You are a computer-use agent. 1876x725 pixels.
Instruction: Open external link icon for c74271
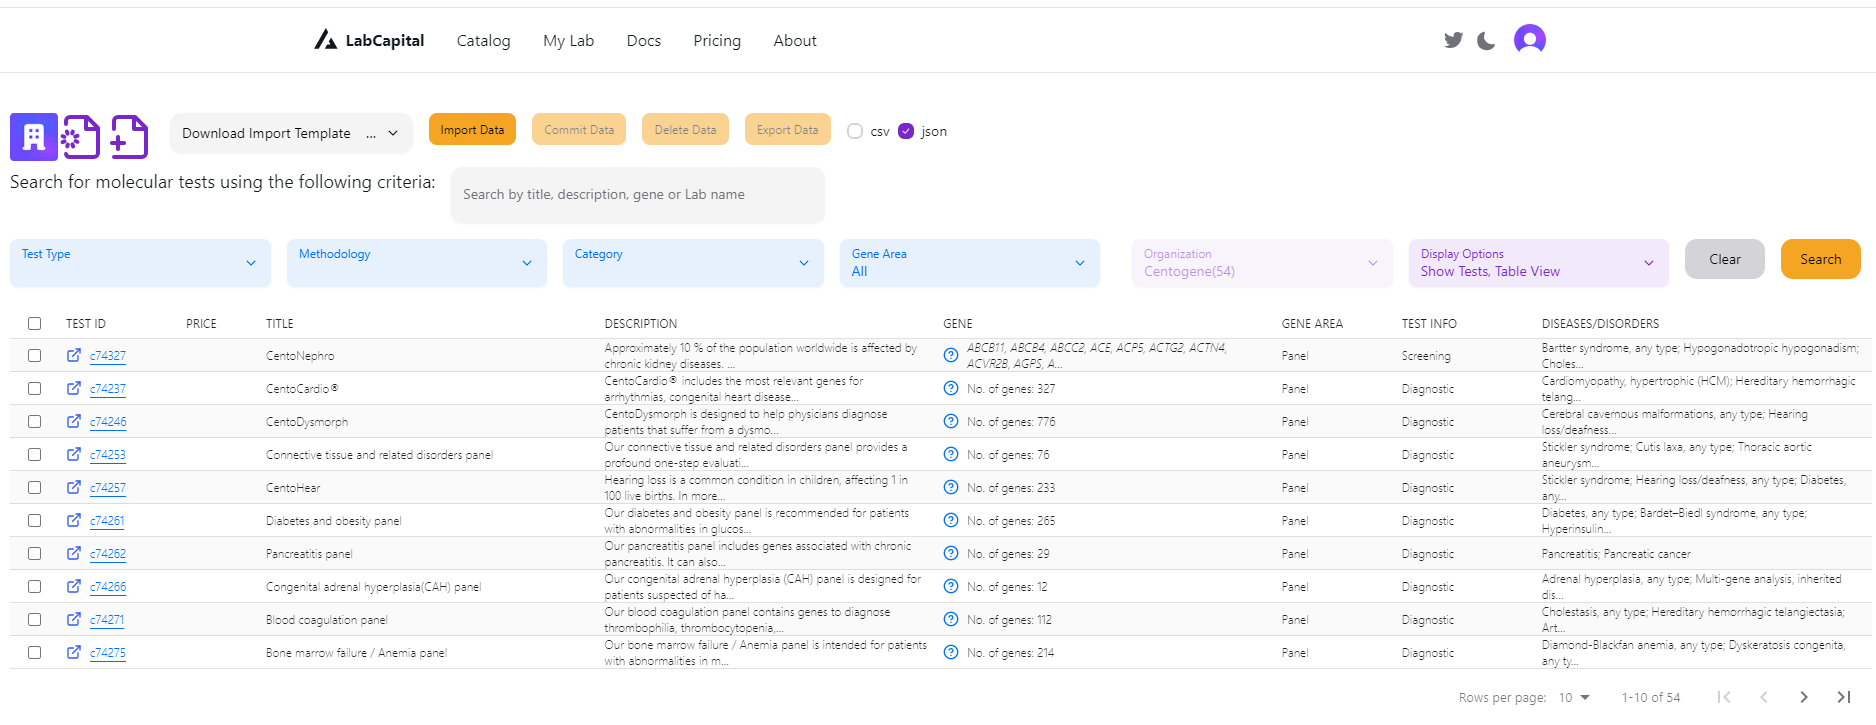74,619
